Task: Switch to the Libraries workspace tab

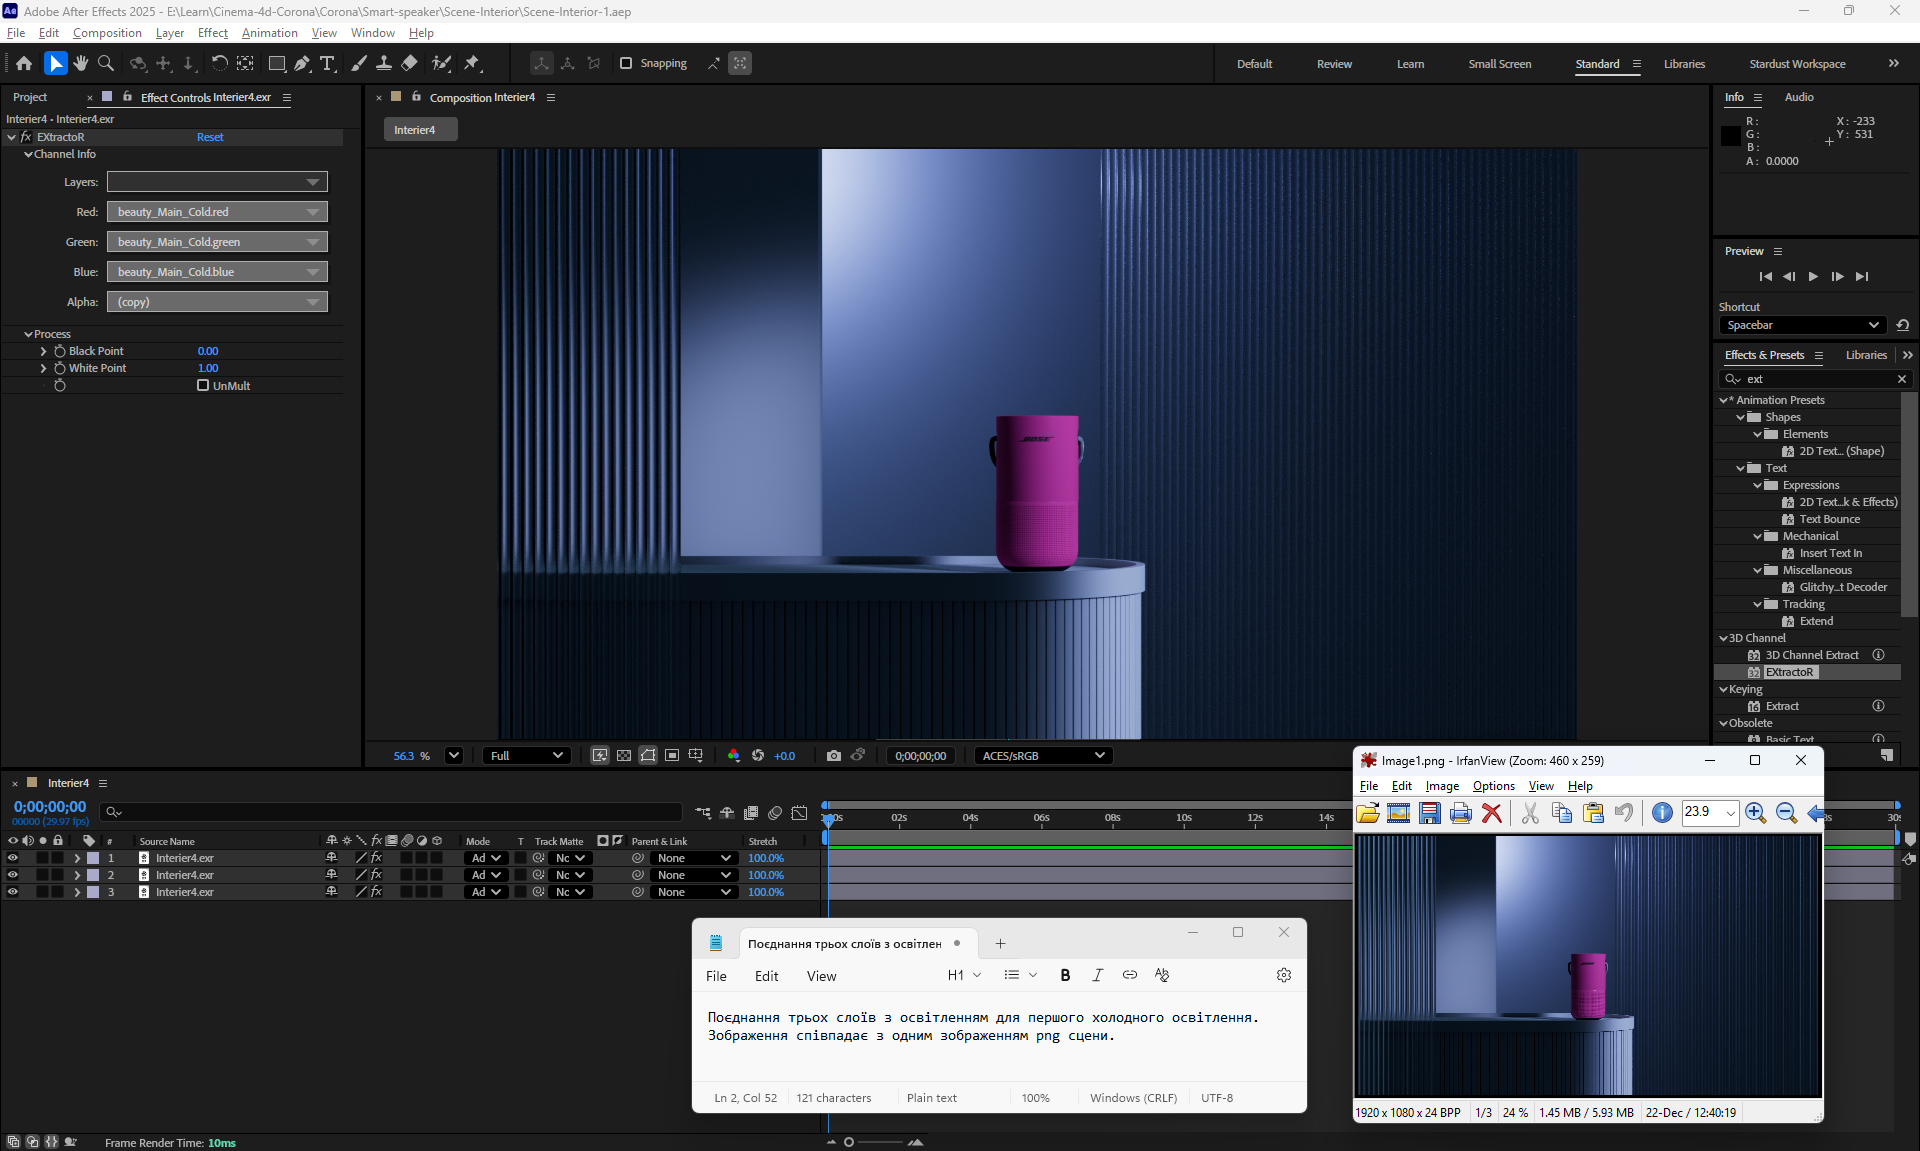Action: tap(1684, 64)
